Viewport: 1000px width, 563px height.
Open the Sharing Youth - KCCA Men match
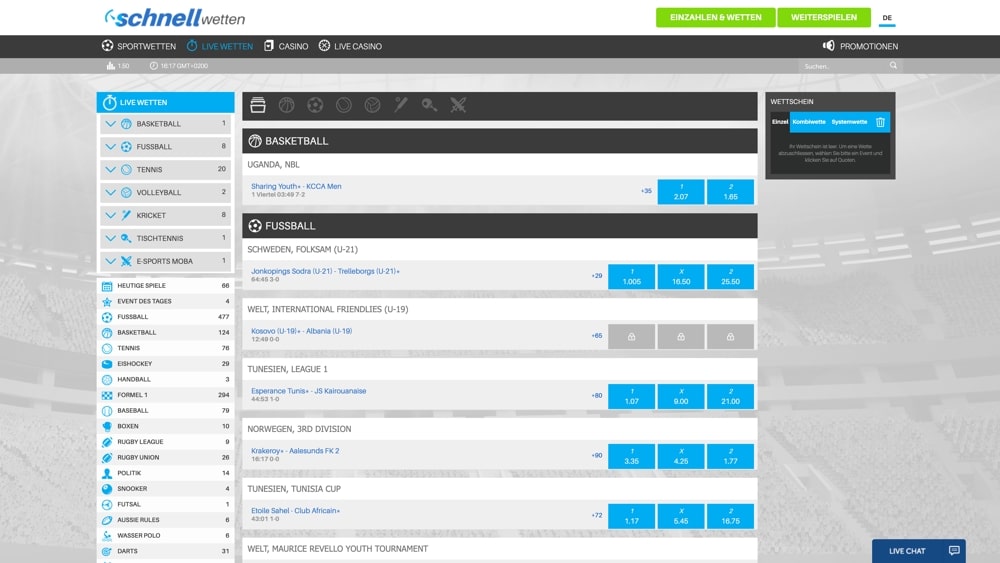pyautogui.click(x=296, y=187)
